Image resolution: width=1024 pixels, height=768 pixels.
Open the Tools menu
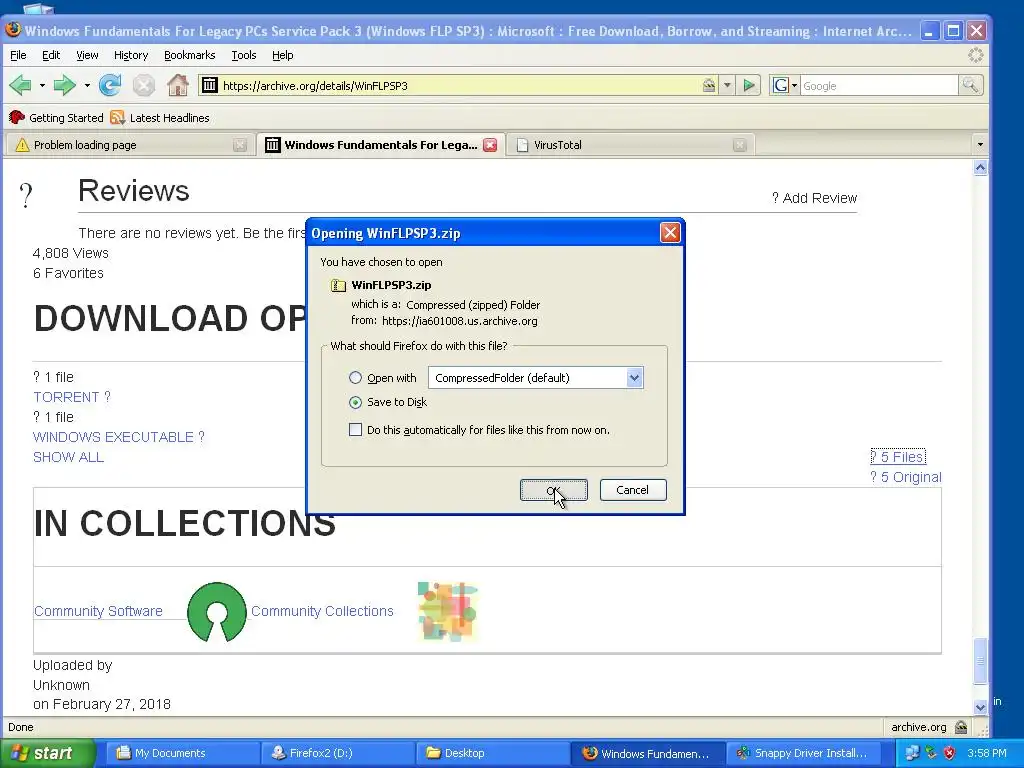click(244, 56)
